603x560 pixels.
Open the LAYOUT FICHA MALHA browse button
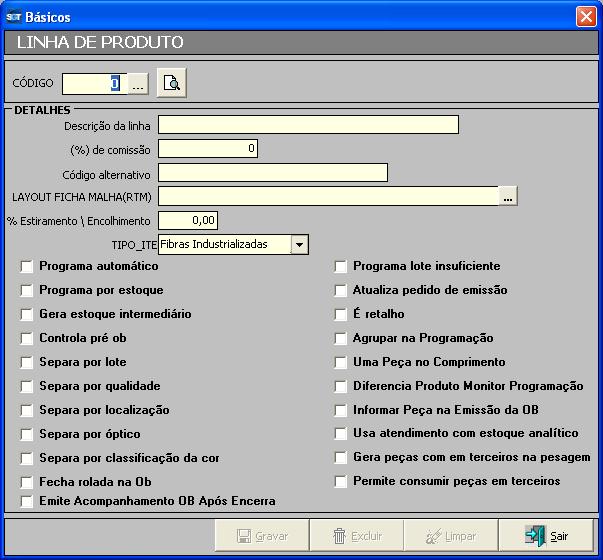click(508, 197)
